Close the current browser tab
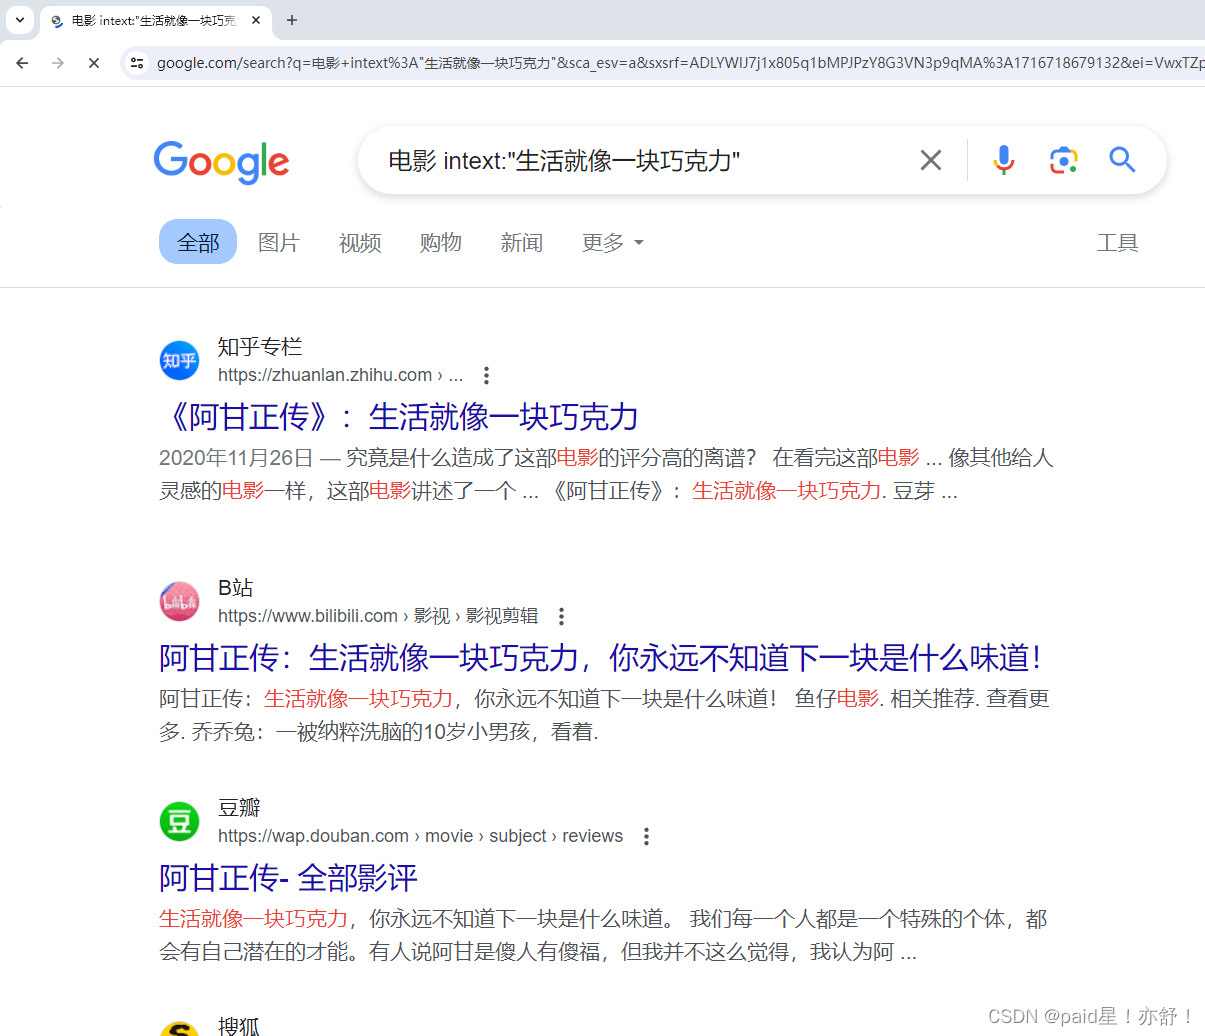 (256, 20)
